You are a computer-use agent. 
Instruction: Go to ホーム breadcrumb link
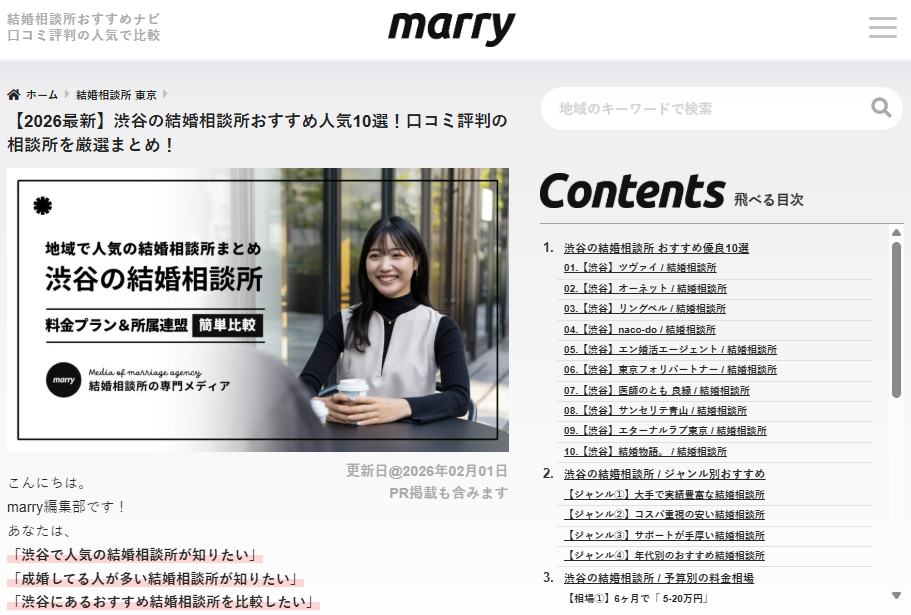tap(42, 94)
